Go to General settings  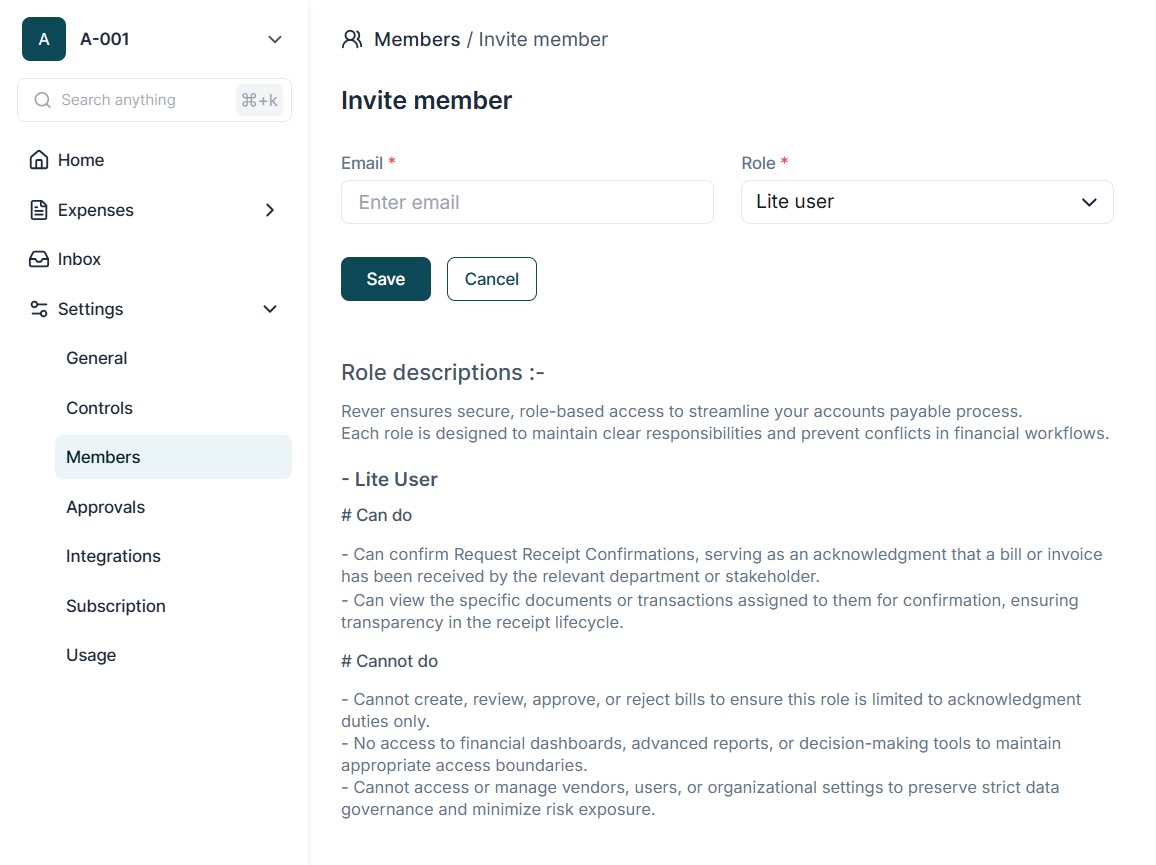pyautogui.click(x=97, y=358)
